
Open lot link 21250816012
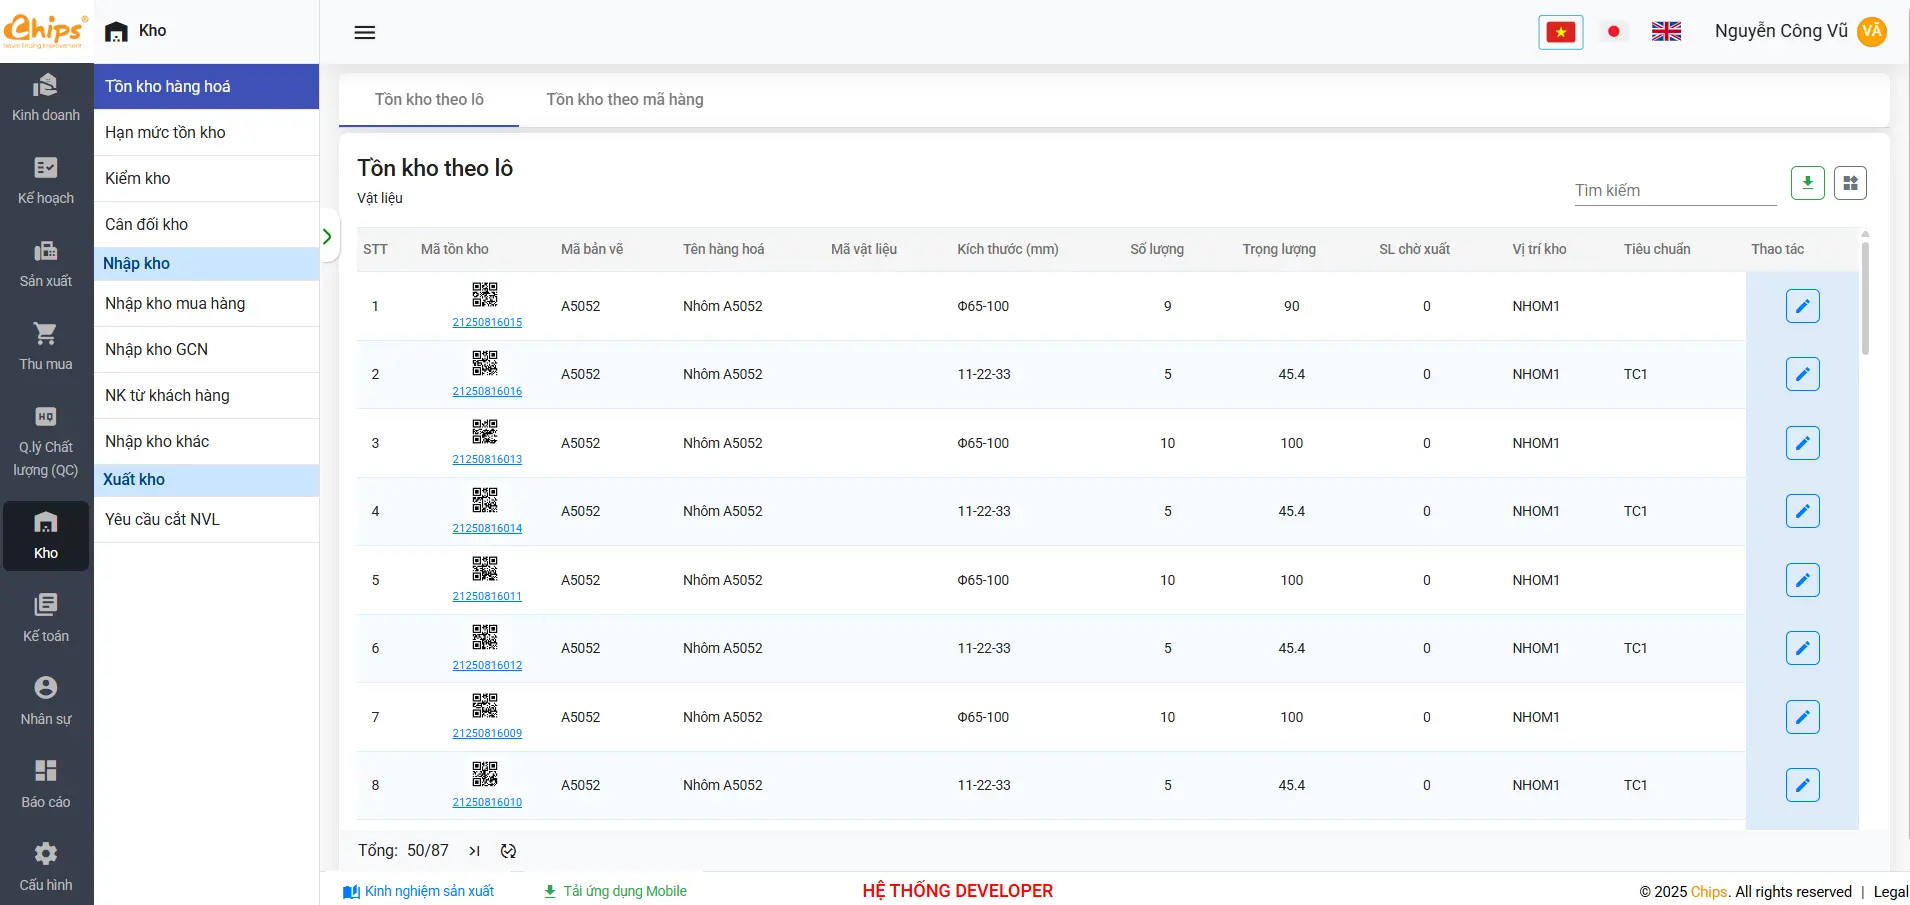tap(487, 665)
